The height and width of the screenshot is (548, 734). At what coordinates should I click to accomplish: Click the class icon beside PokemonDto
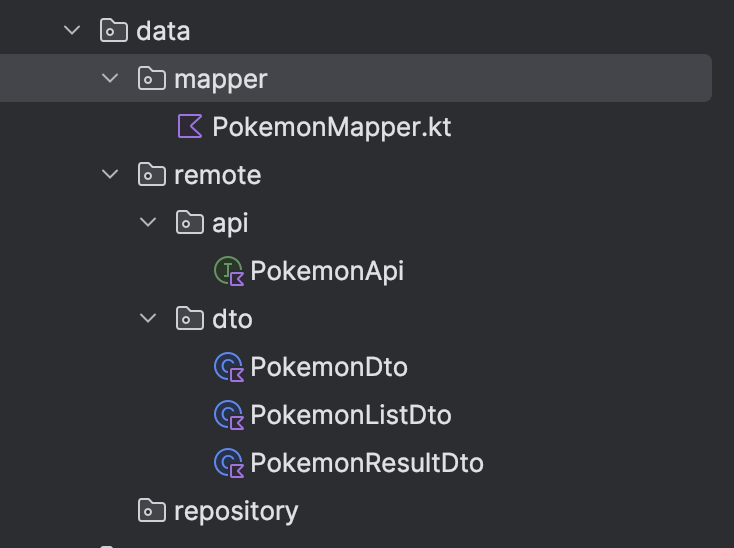[229, 367]
